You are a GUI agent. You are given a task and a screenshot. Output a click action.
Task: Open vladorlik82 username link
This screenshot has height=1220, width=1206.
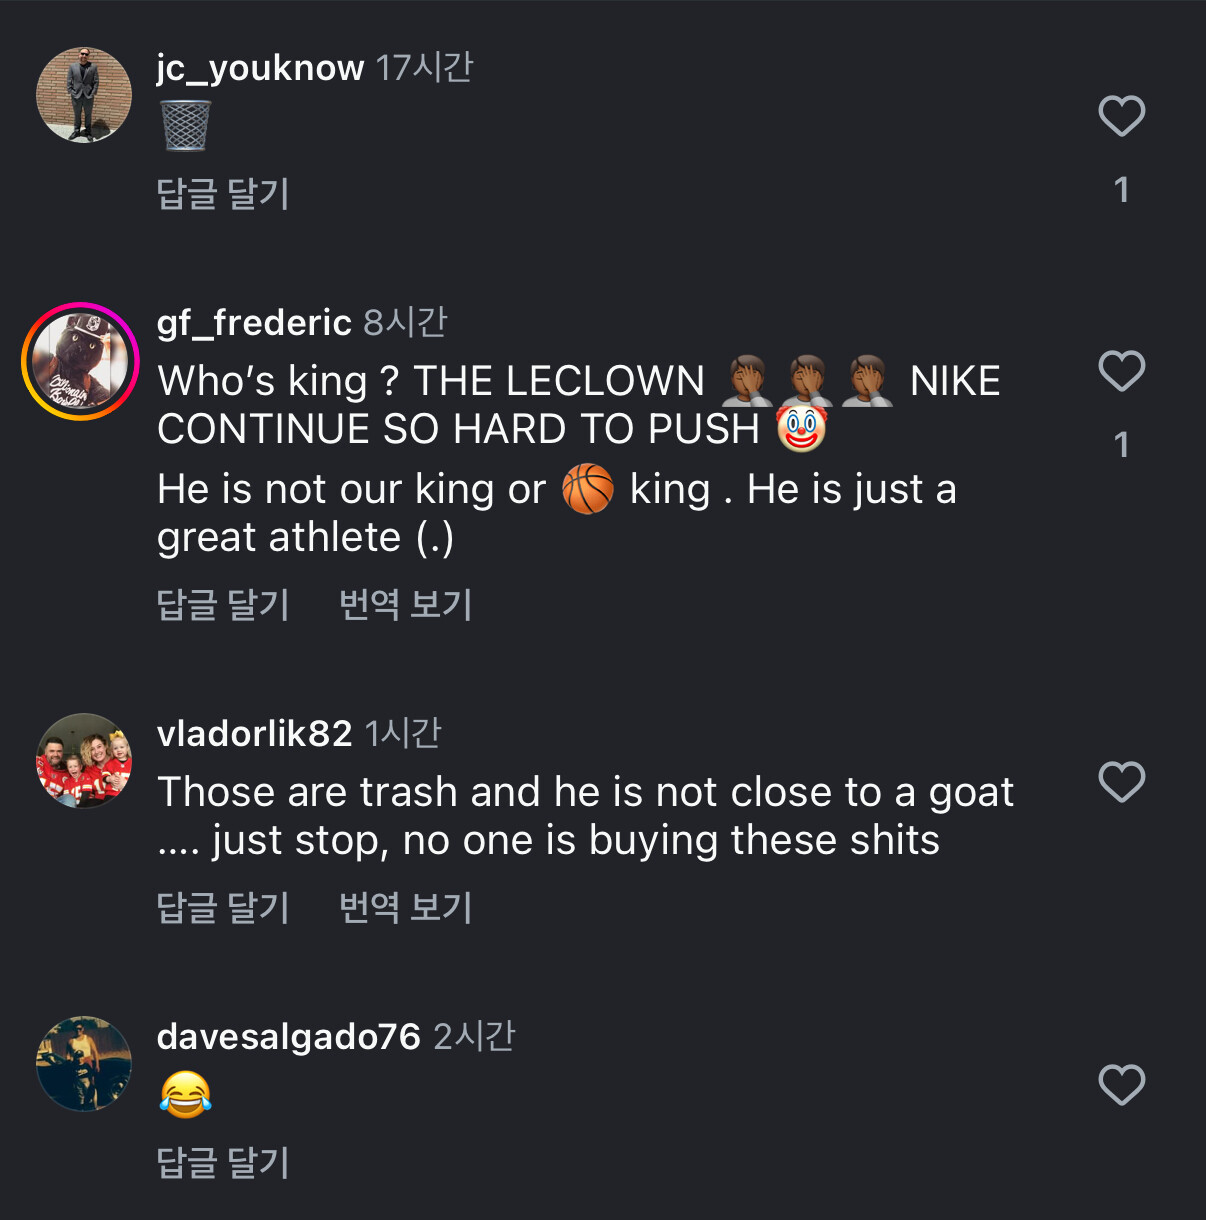pos(254,734)
